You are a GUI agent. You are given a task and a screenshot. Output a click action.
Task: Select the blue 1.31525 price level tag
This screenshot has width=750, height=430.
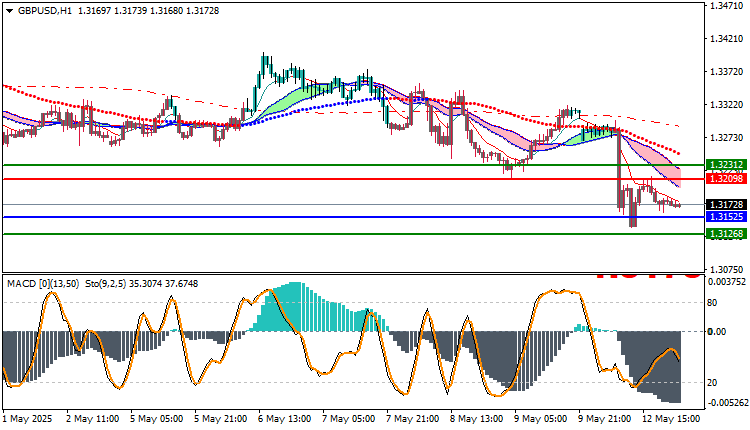(726, 217)
